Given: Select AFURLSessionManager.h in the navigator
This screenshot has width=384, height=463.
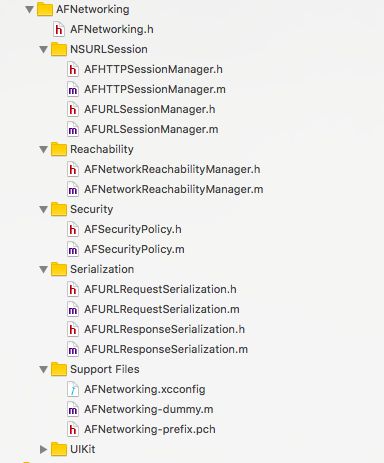Looking at the screenshot, I should point(150,109).
